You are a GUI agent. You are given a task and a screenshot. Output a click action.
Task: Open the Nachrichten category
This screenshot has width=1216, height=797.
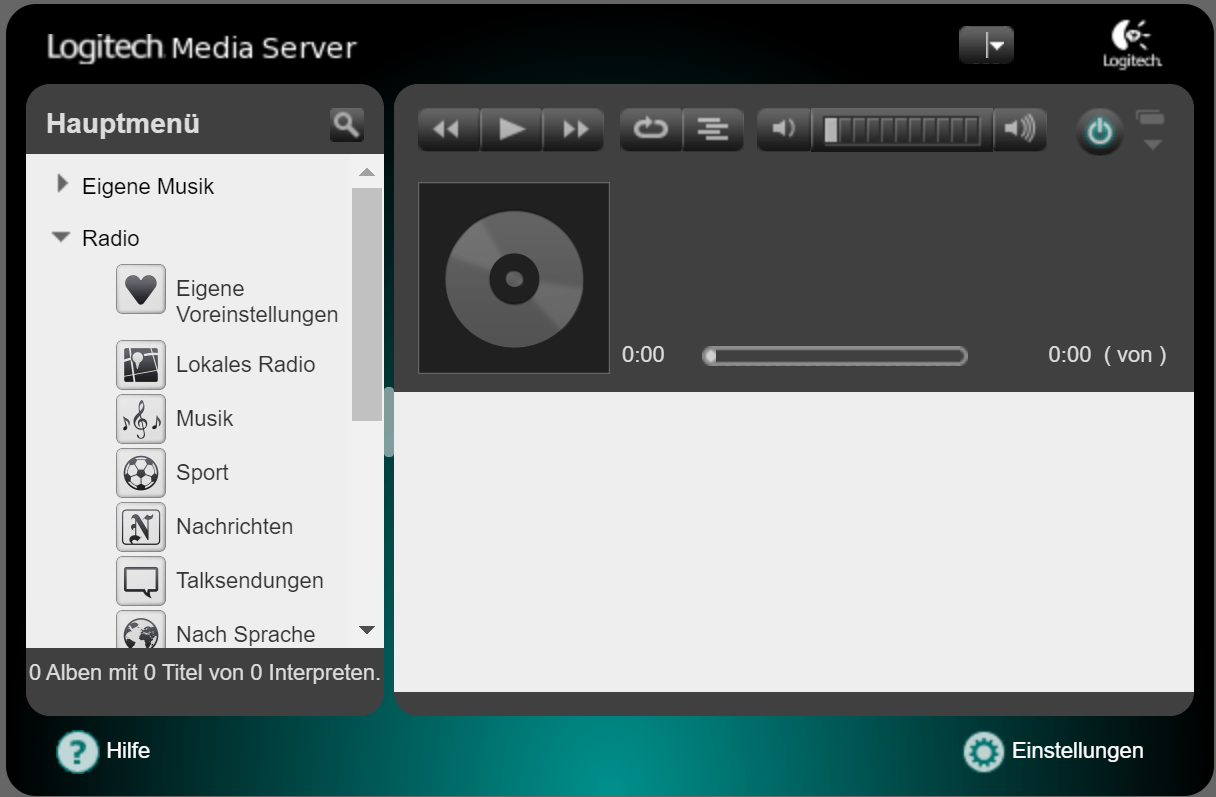click(235, 527)
